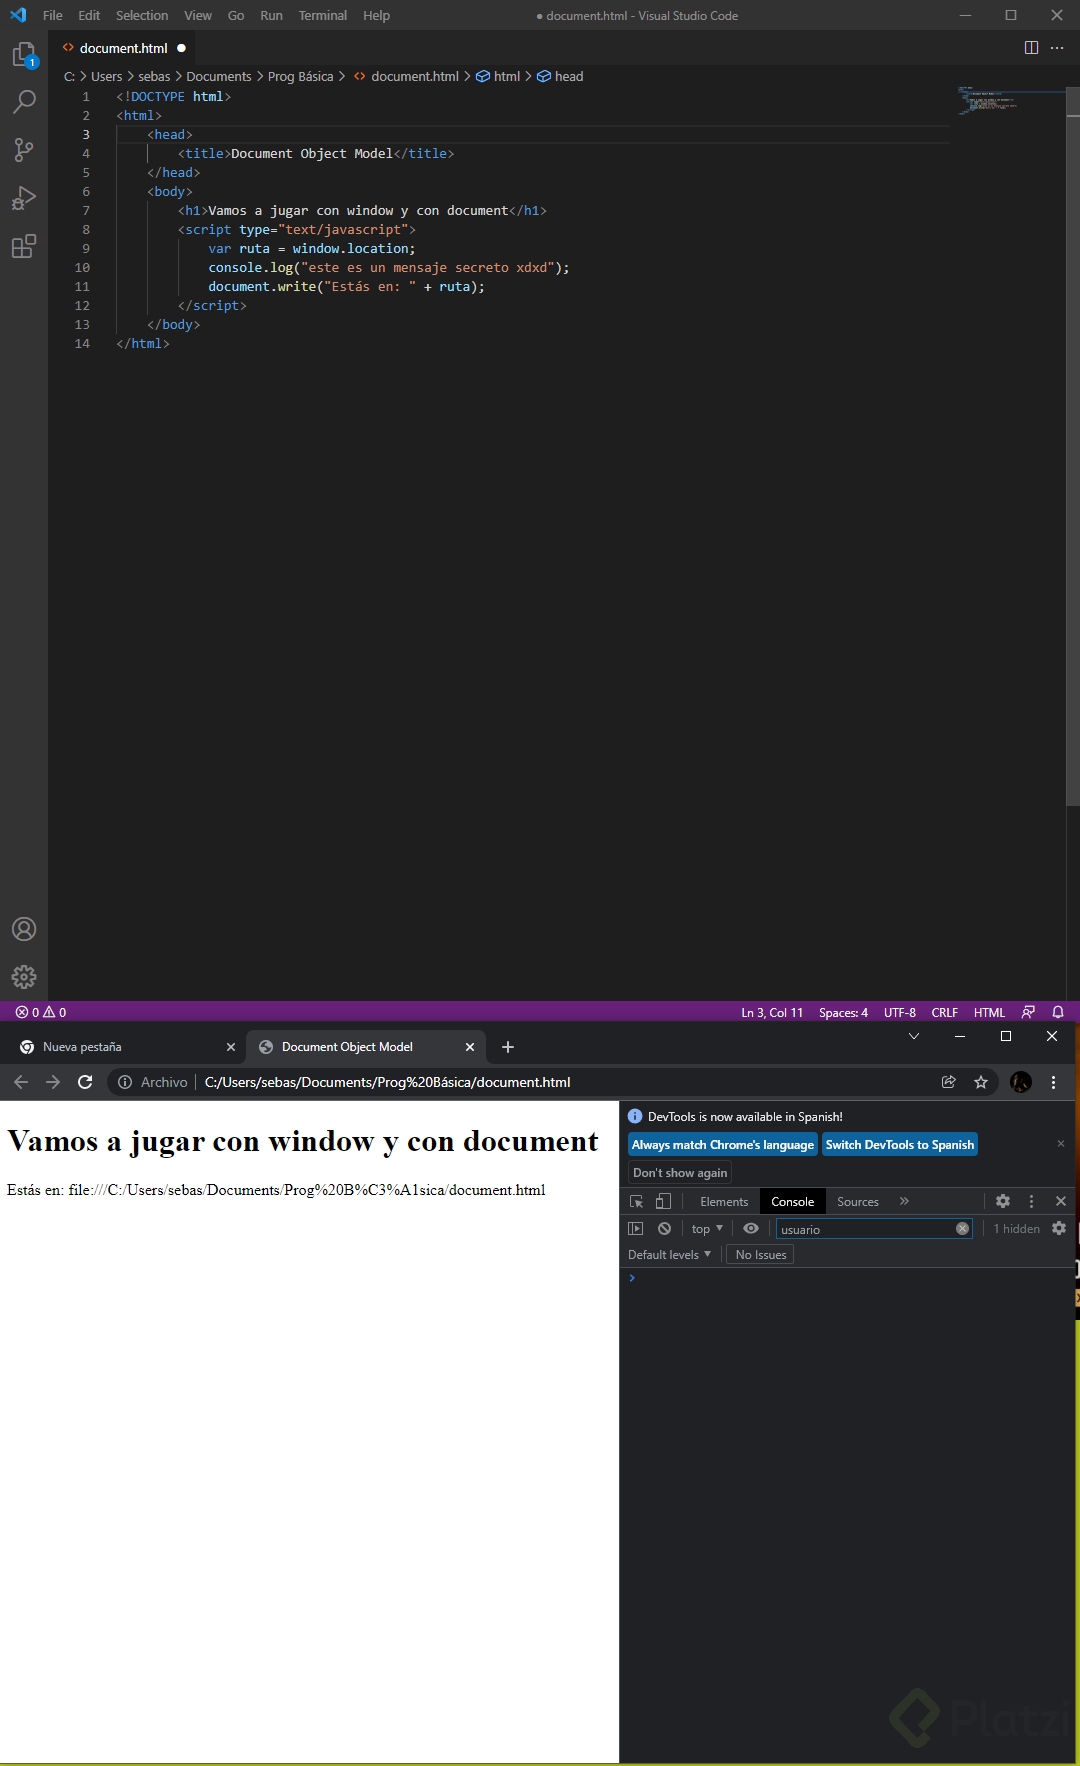The height and width of the screenshot is (1766, 1080).
Task: Clear the console filter text
Action: click(x=962, y=1228)
